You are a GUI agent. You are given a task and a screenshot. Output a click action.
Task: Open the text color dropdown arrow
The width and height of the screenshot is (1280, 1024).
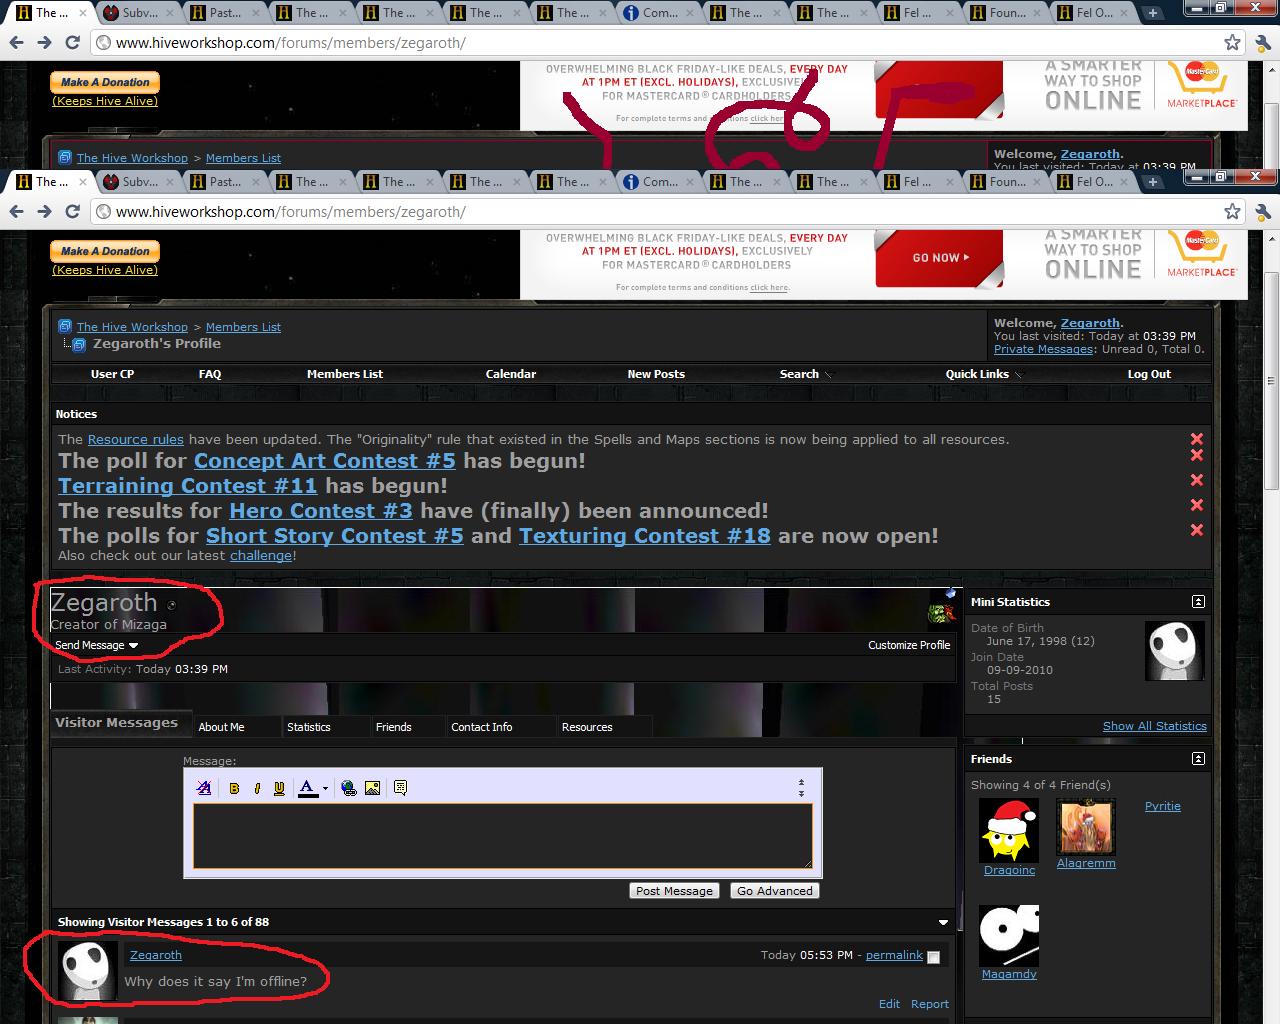pos(325,788)
